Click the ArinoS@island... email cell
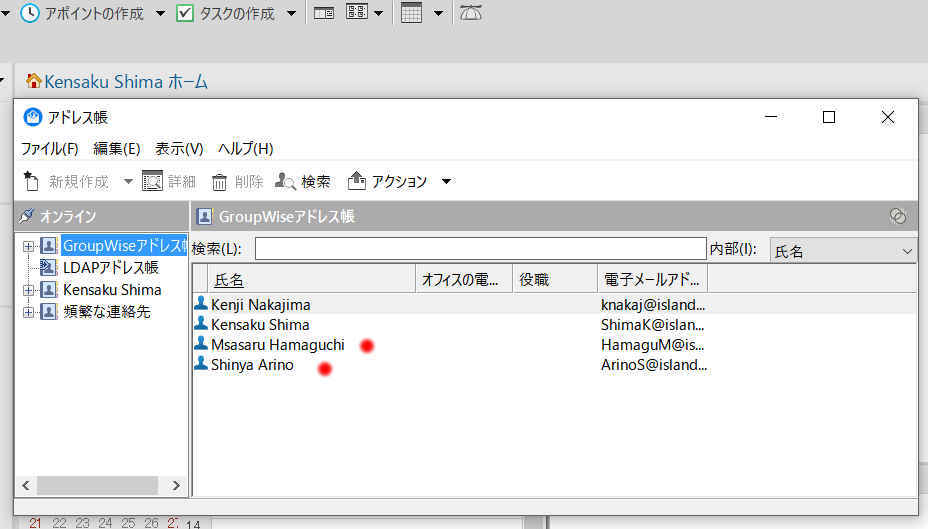The height and width of the screenshot is (529, 928). pos(653,365)
